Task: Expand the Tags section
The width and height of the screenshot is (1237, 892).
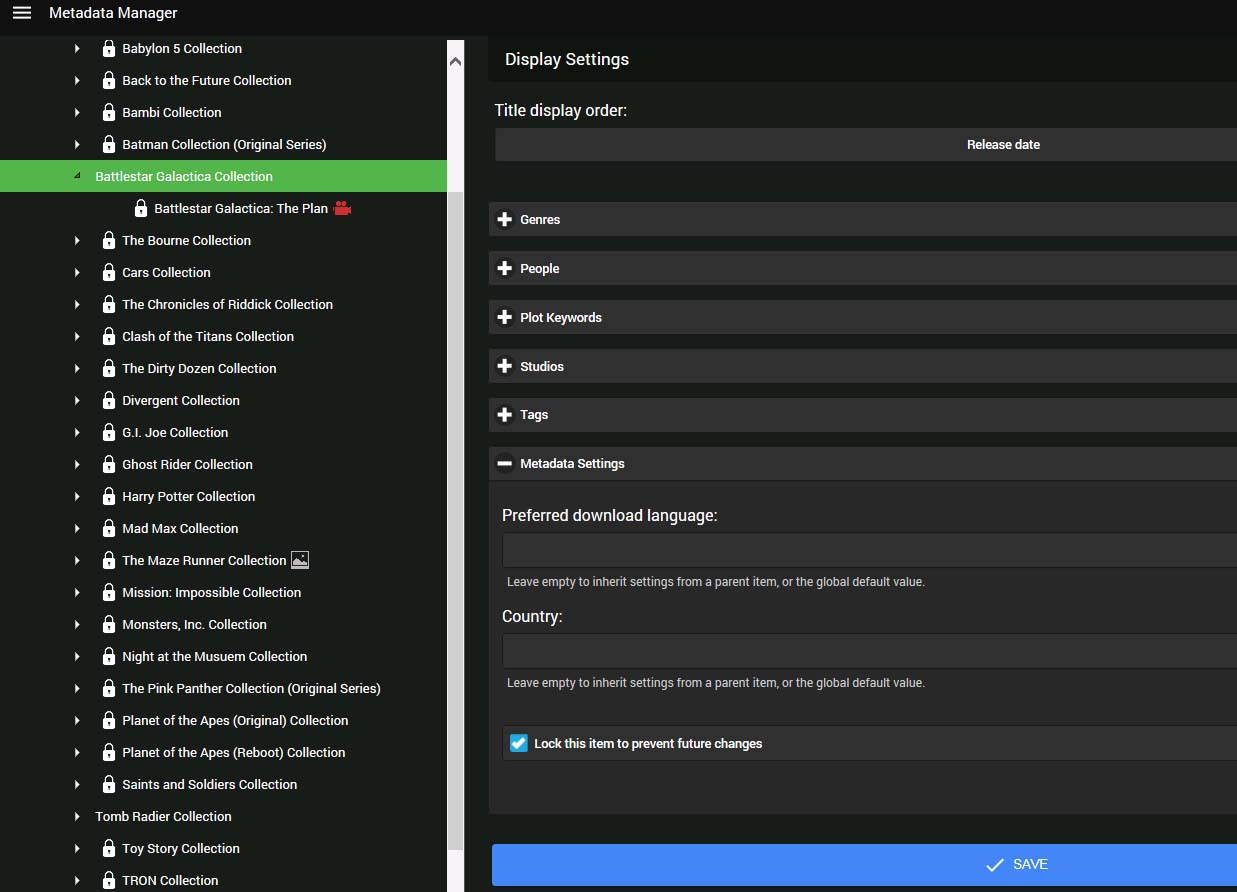Action: [x=533, y=414]
